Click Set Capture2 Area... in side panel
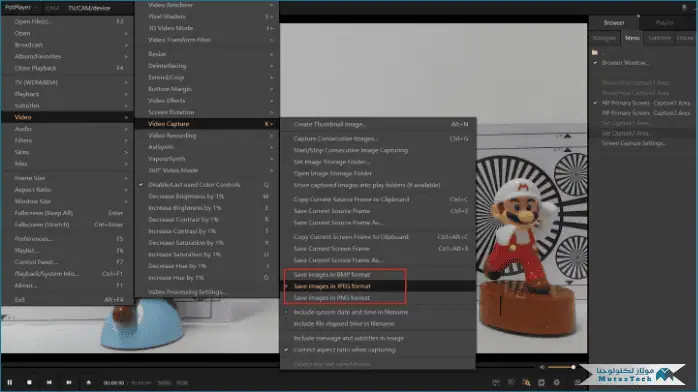This screenshot has width=698, height=392. click(626, 133)
